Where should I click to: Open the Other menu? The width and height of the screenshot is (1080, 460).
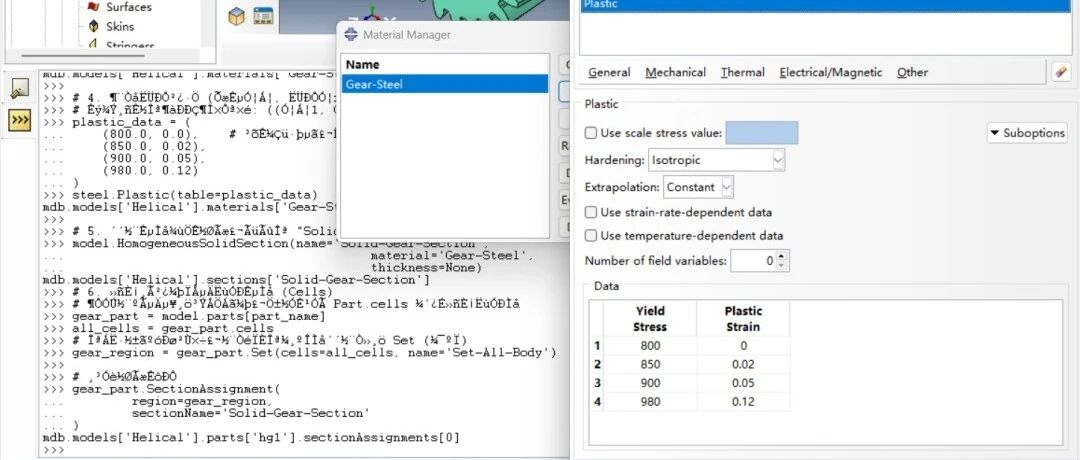[x=912, y=72]
